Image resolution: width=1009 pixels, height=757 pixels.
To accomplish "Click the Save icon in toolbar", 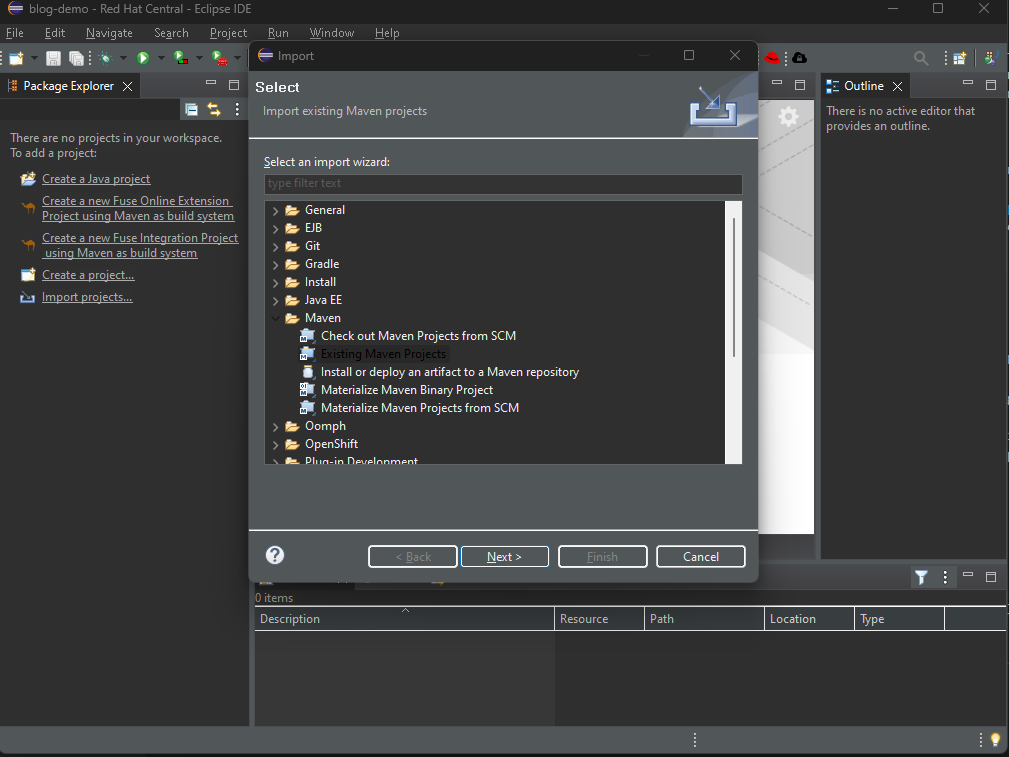I will pyautogui.click(x=53, y=59).
